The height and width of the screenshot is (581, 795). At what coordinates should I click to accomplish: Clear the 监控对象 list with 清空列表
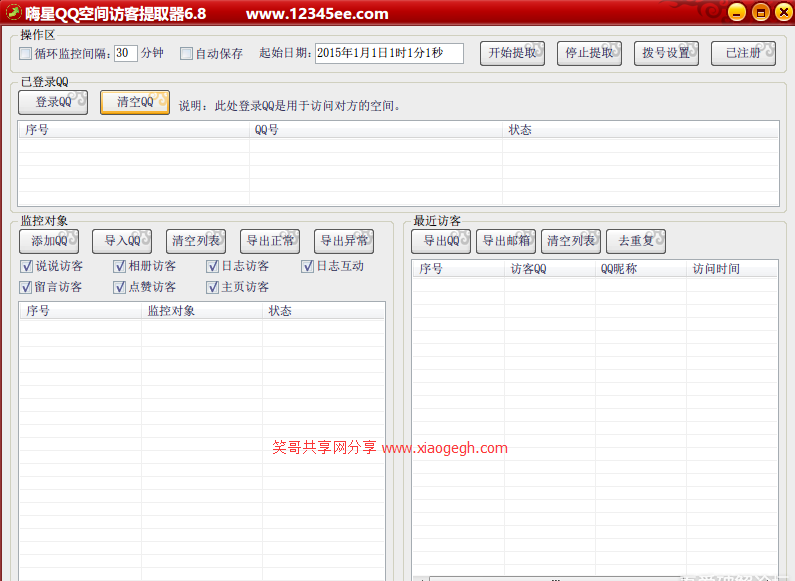point(196,241)
